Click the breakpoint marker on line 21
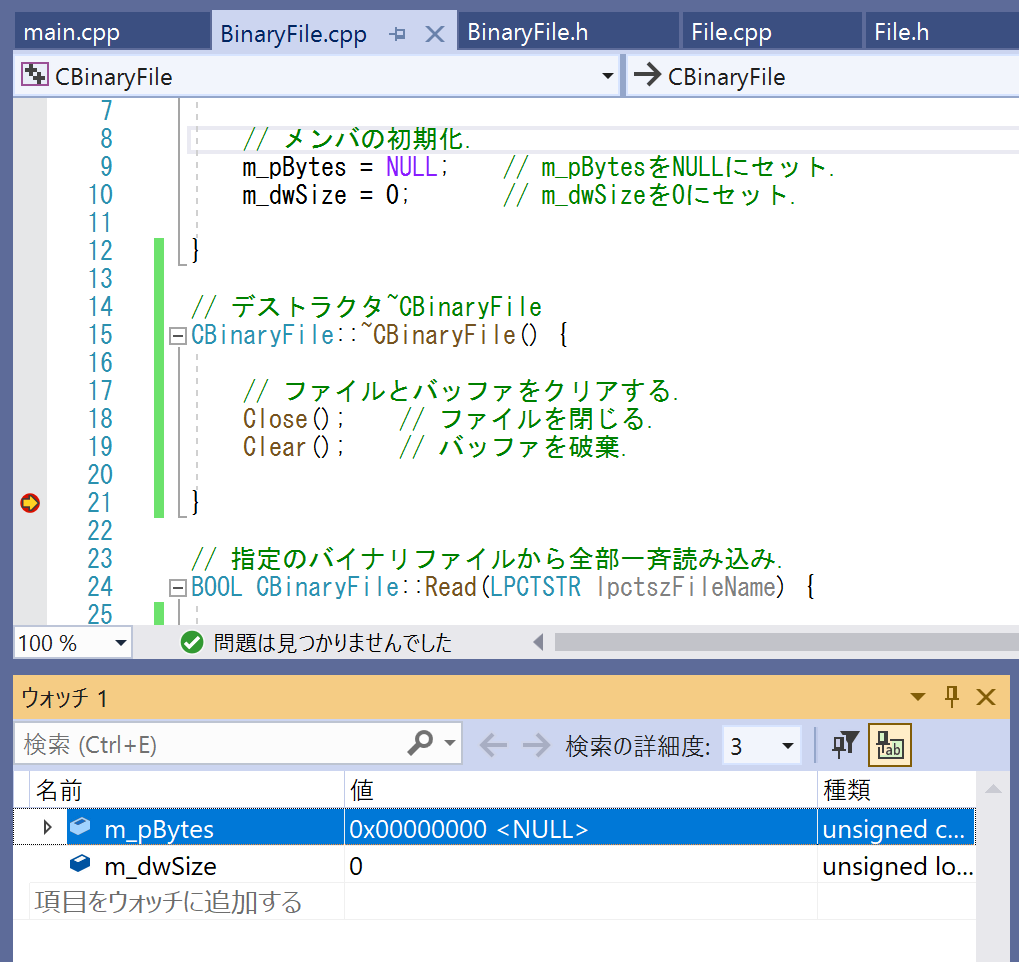 click(30, 502)
